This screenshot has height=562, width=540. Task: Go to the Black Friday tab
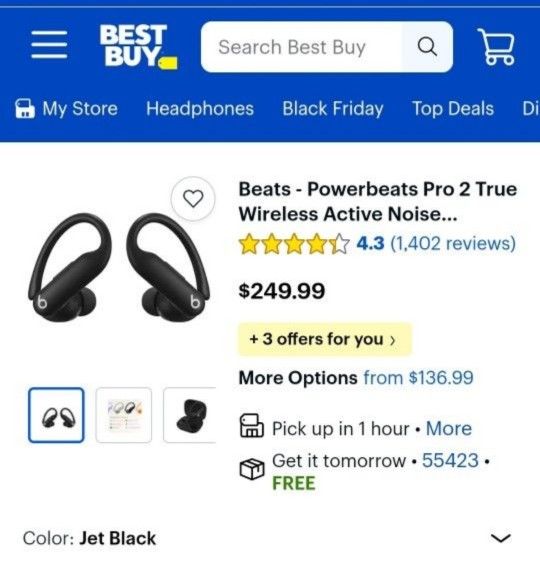[333, 109]
